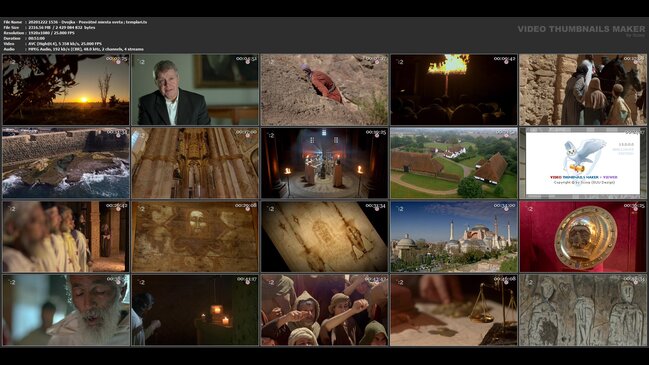Select thumbnail of rocky coastline with waves
The height and width of the screenshot is (365, 649).
tap(66, 163)
